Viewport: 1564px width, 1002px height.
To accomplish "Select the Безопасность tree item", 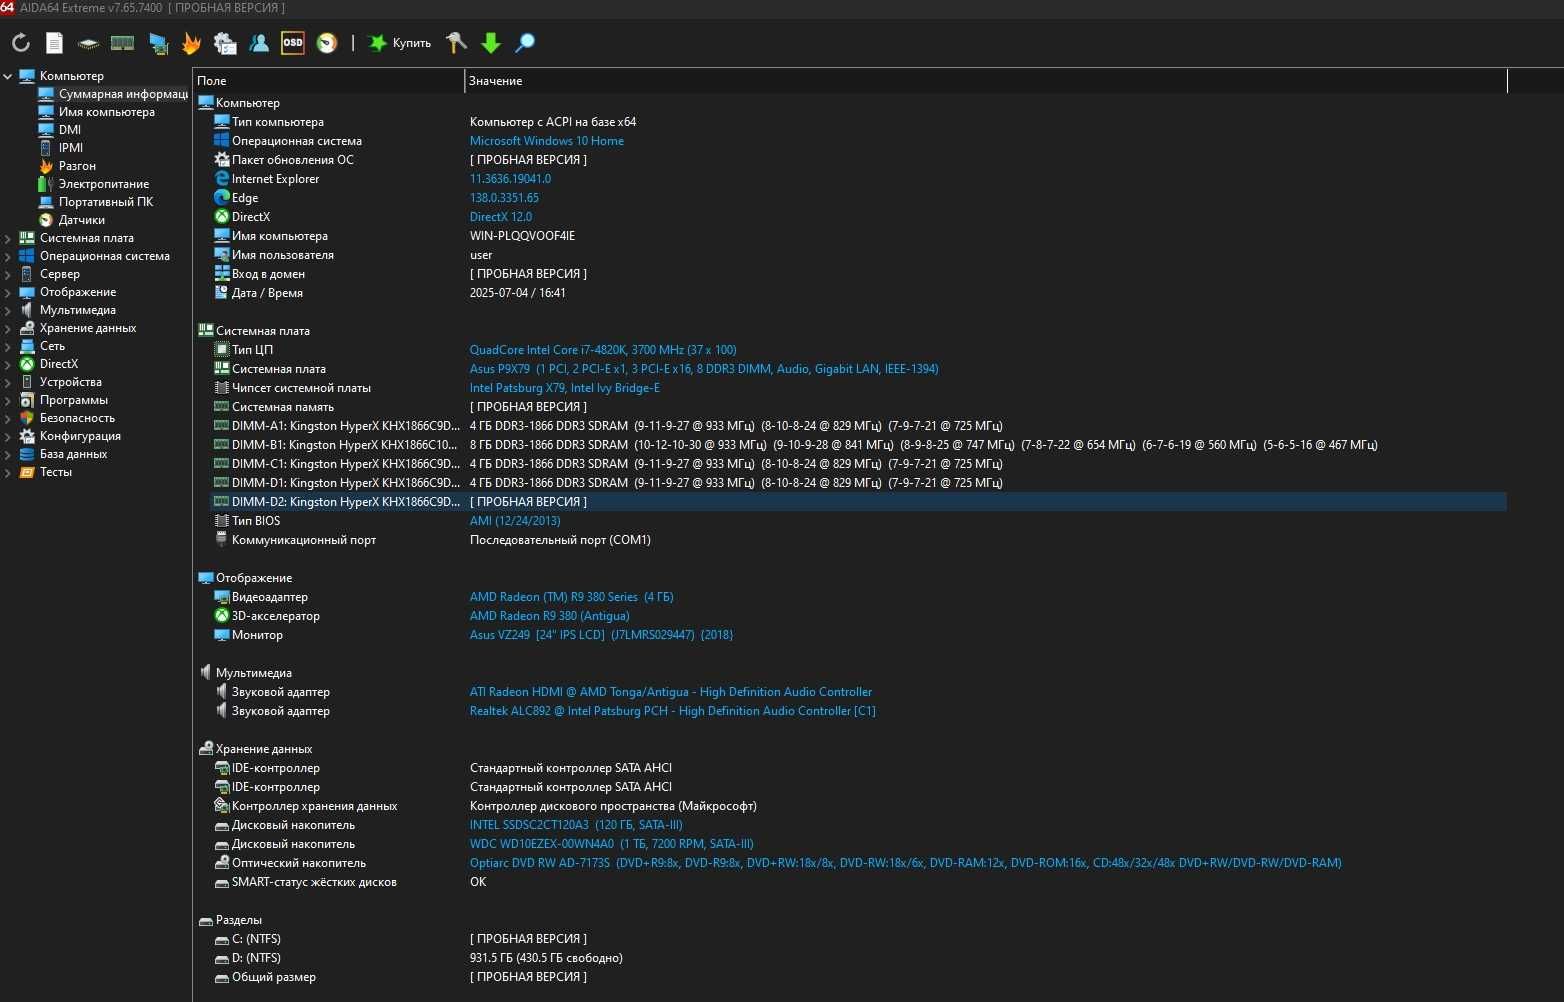I will (x=67, y=418).
